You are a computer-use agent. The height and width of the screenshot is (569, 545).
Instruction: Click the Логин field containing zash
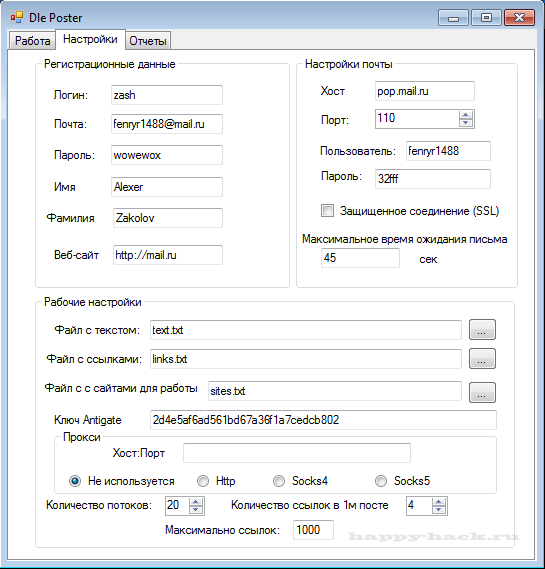coord(167,95)
